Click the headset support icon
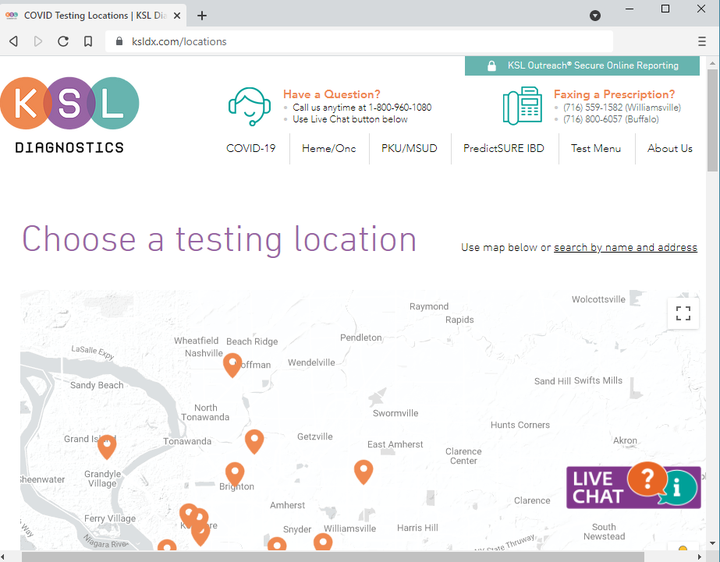This screenshot has width=720, height=562. [x=249, y=107]
